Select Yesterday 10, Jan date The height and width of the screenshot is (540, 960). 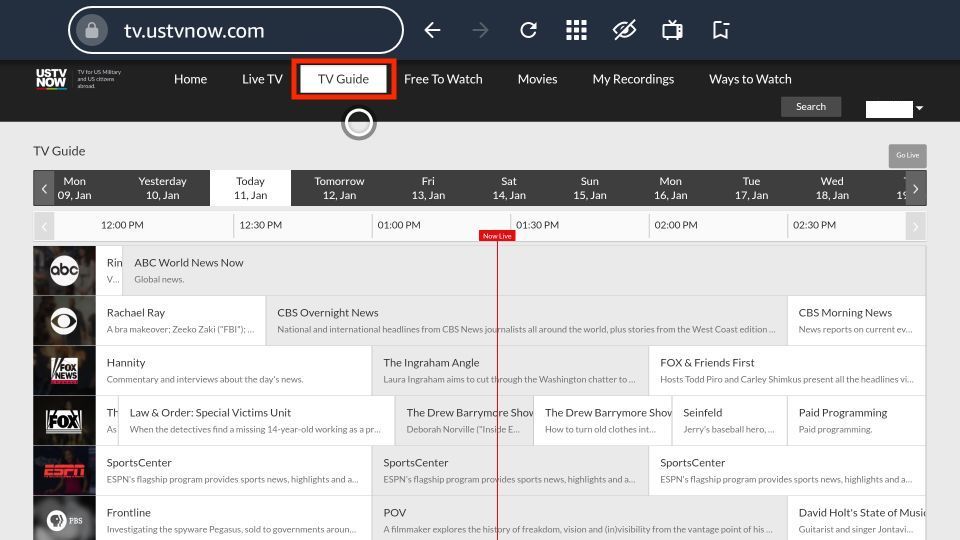[162, 188]
